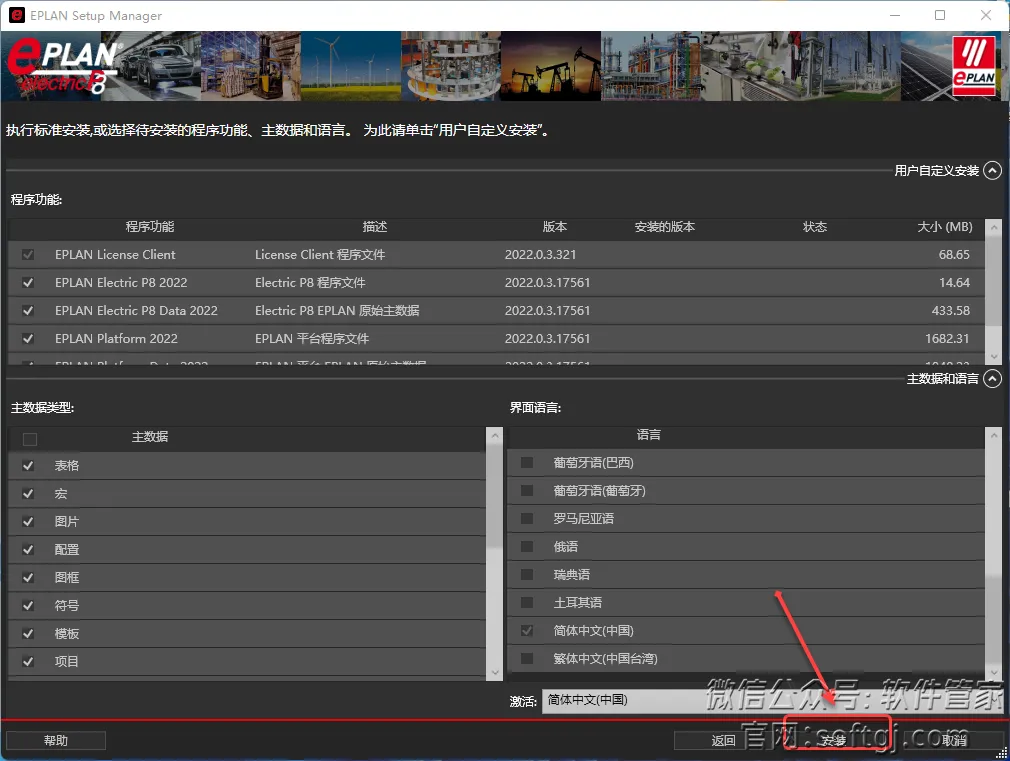Viewport: 1010px width, 761px height.
Task: Collapse the 主数据和语言 section
Action: pos(991,378)
